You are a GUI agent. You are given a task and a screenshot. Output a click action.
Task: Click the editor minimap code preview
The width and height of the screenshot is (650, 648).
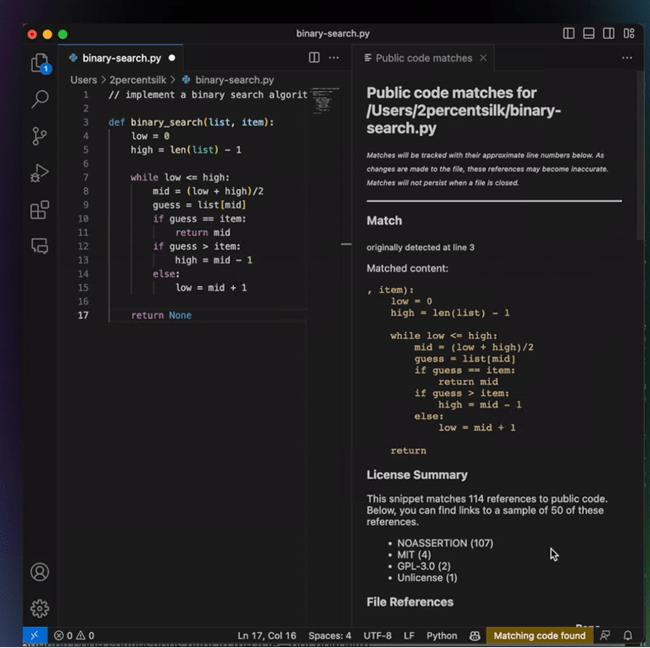(325, 100)
